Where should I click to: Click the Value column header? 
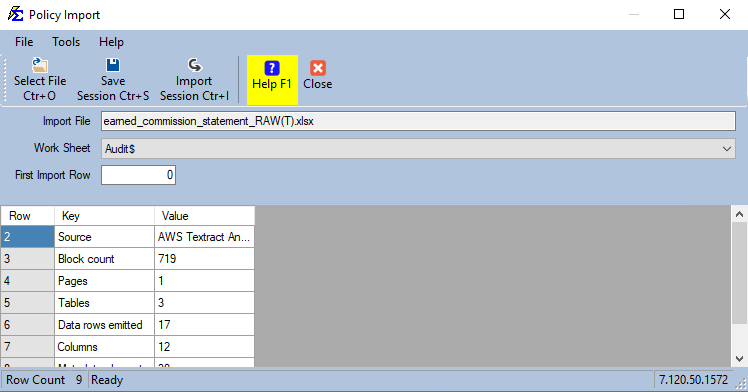[205, 216]
